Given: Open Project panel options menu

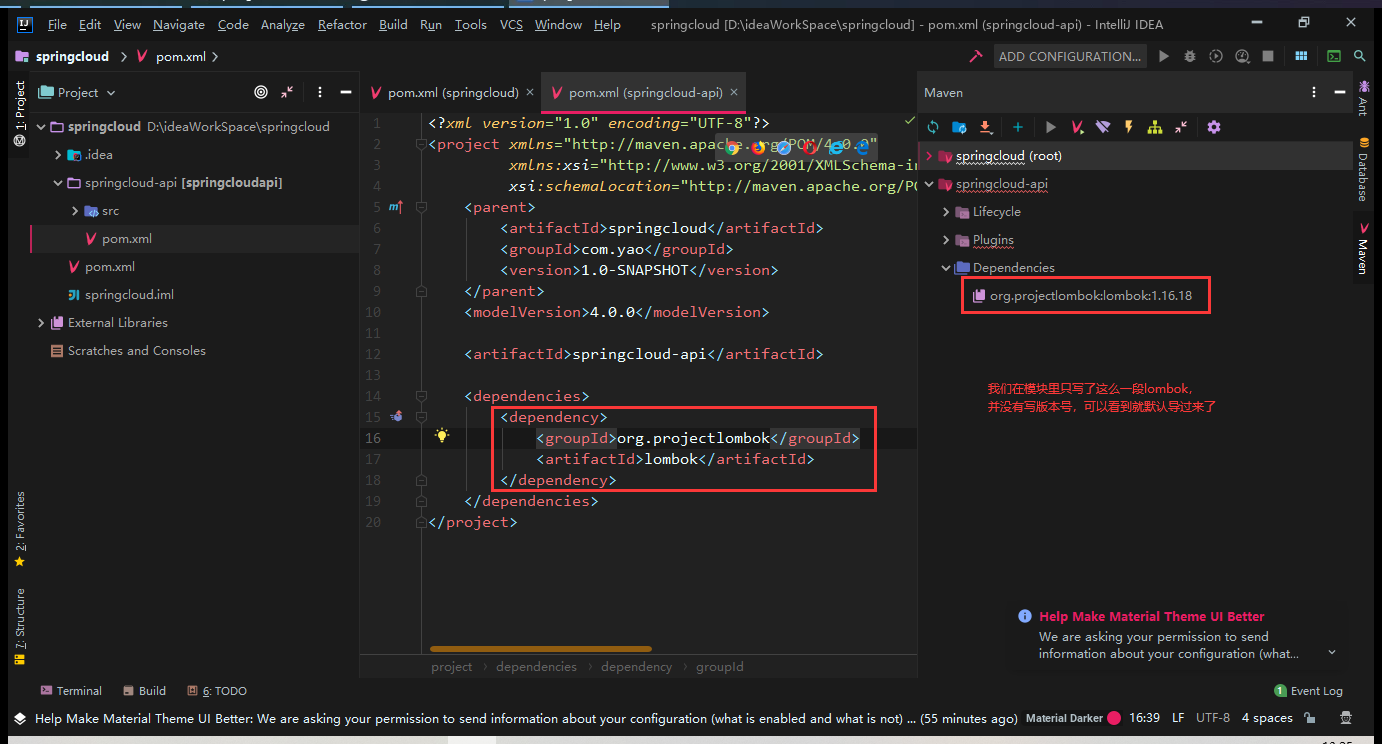Looking at the screenshot, I should click(320, 92).
